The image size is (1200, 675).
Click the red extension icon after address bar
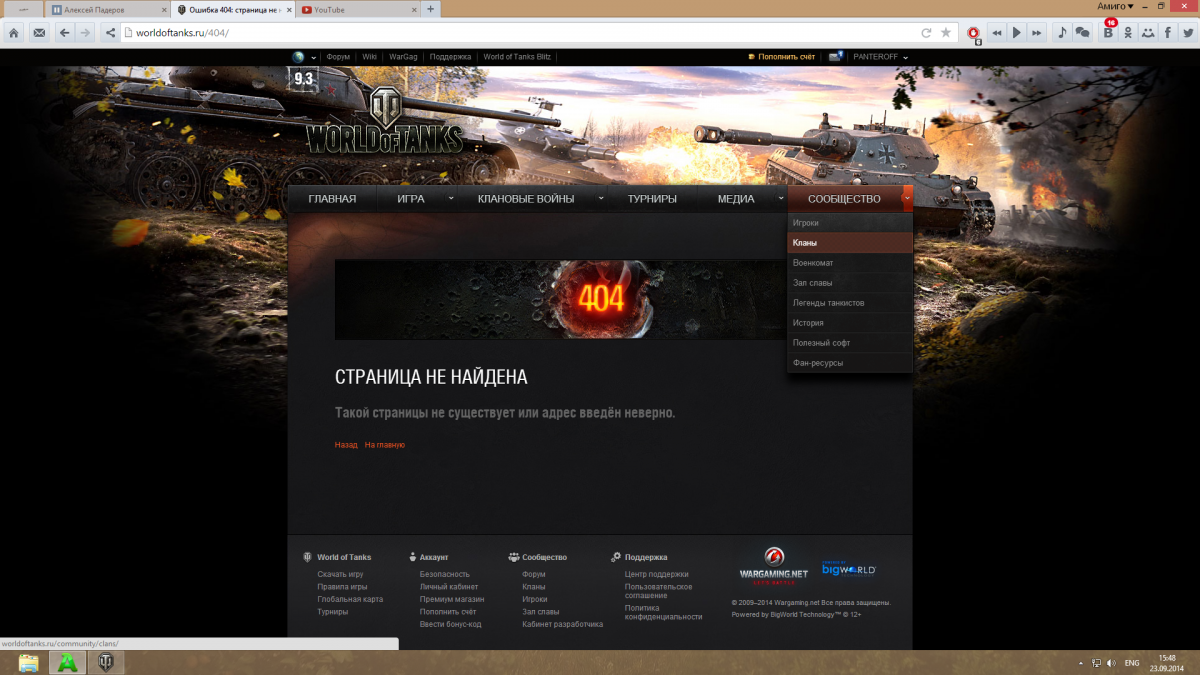pos(974,33)
